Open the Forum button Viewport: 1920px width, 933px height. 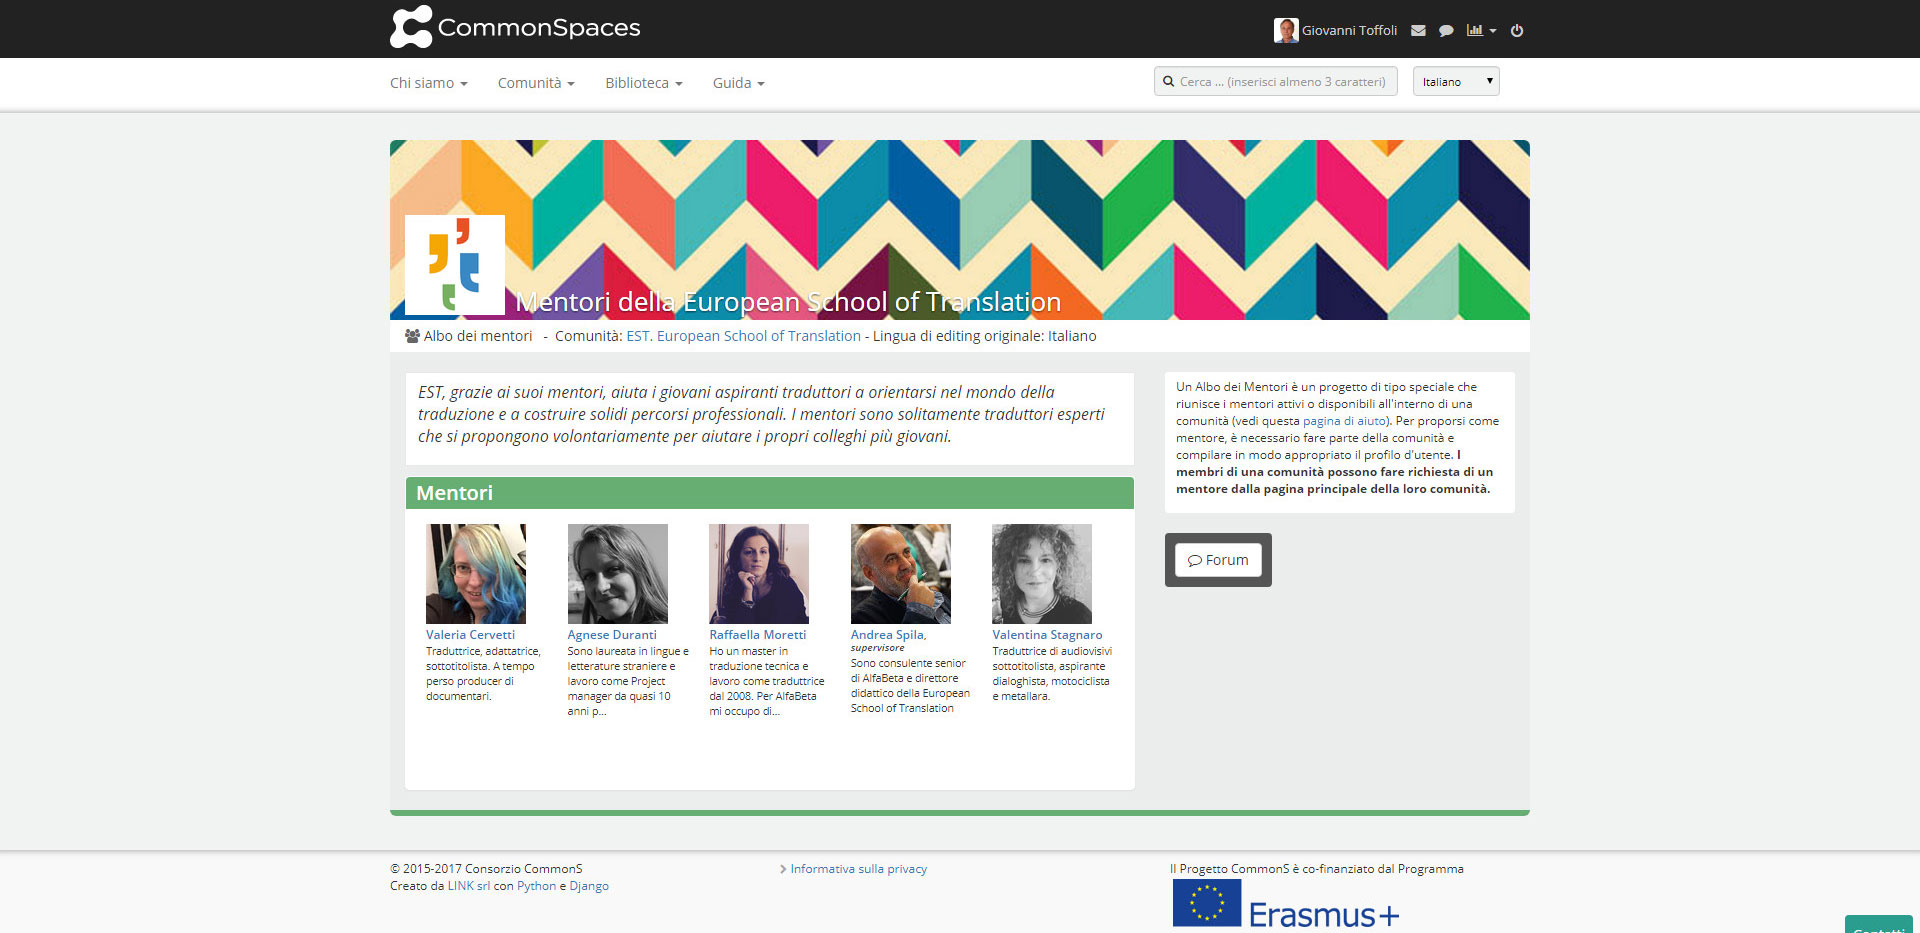point(1218,560)
